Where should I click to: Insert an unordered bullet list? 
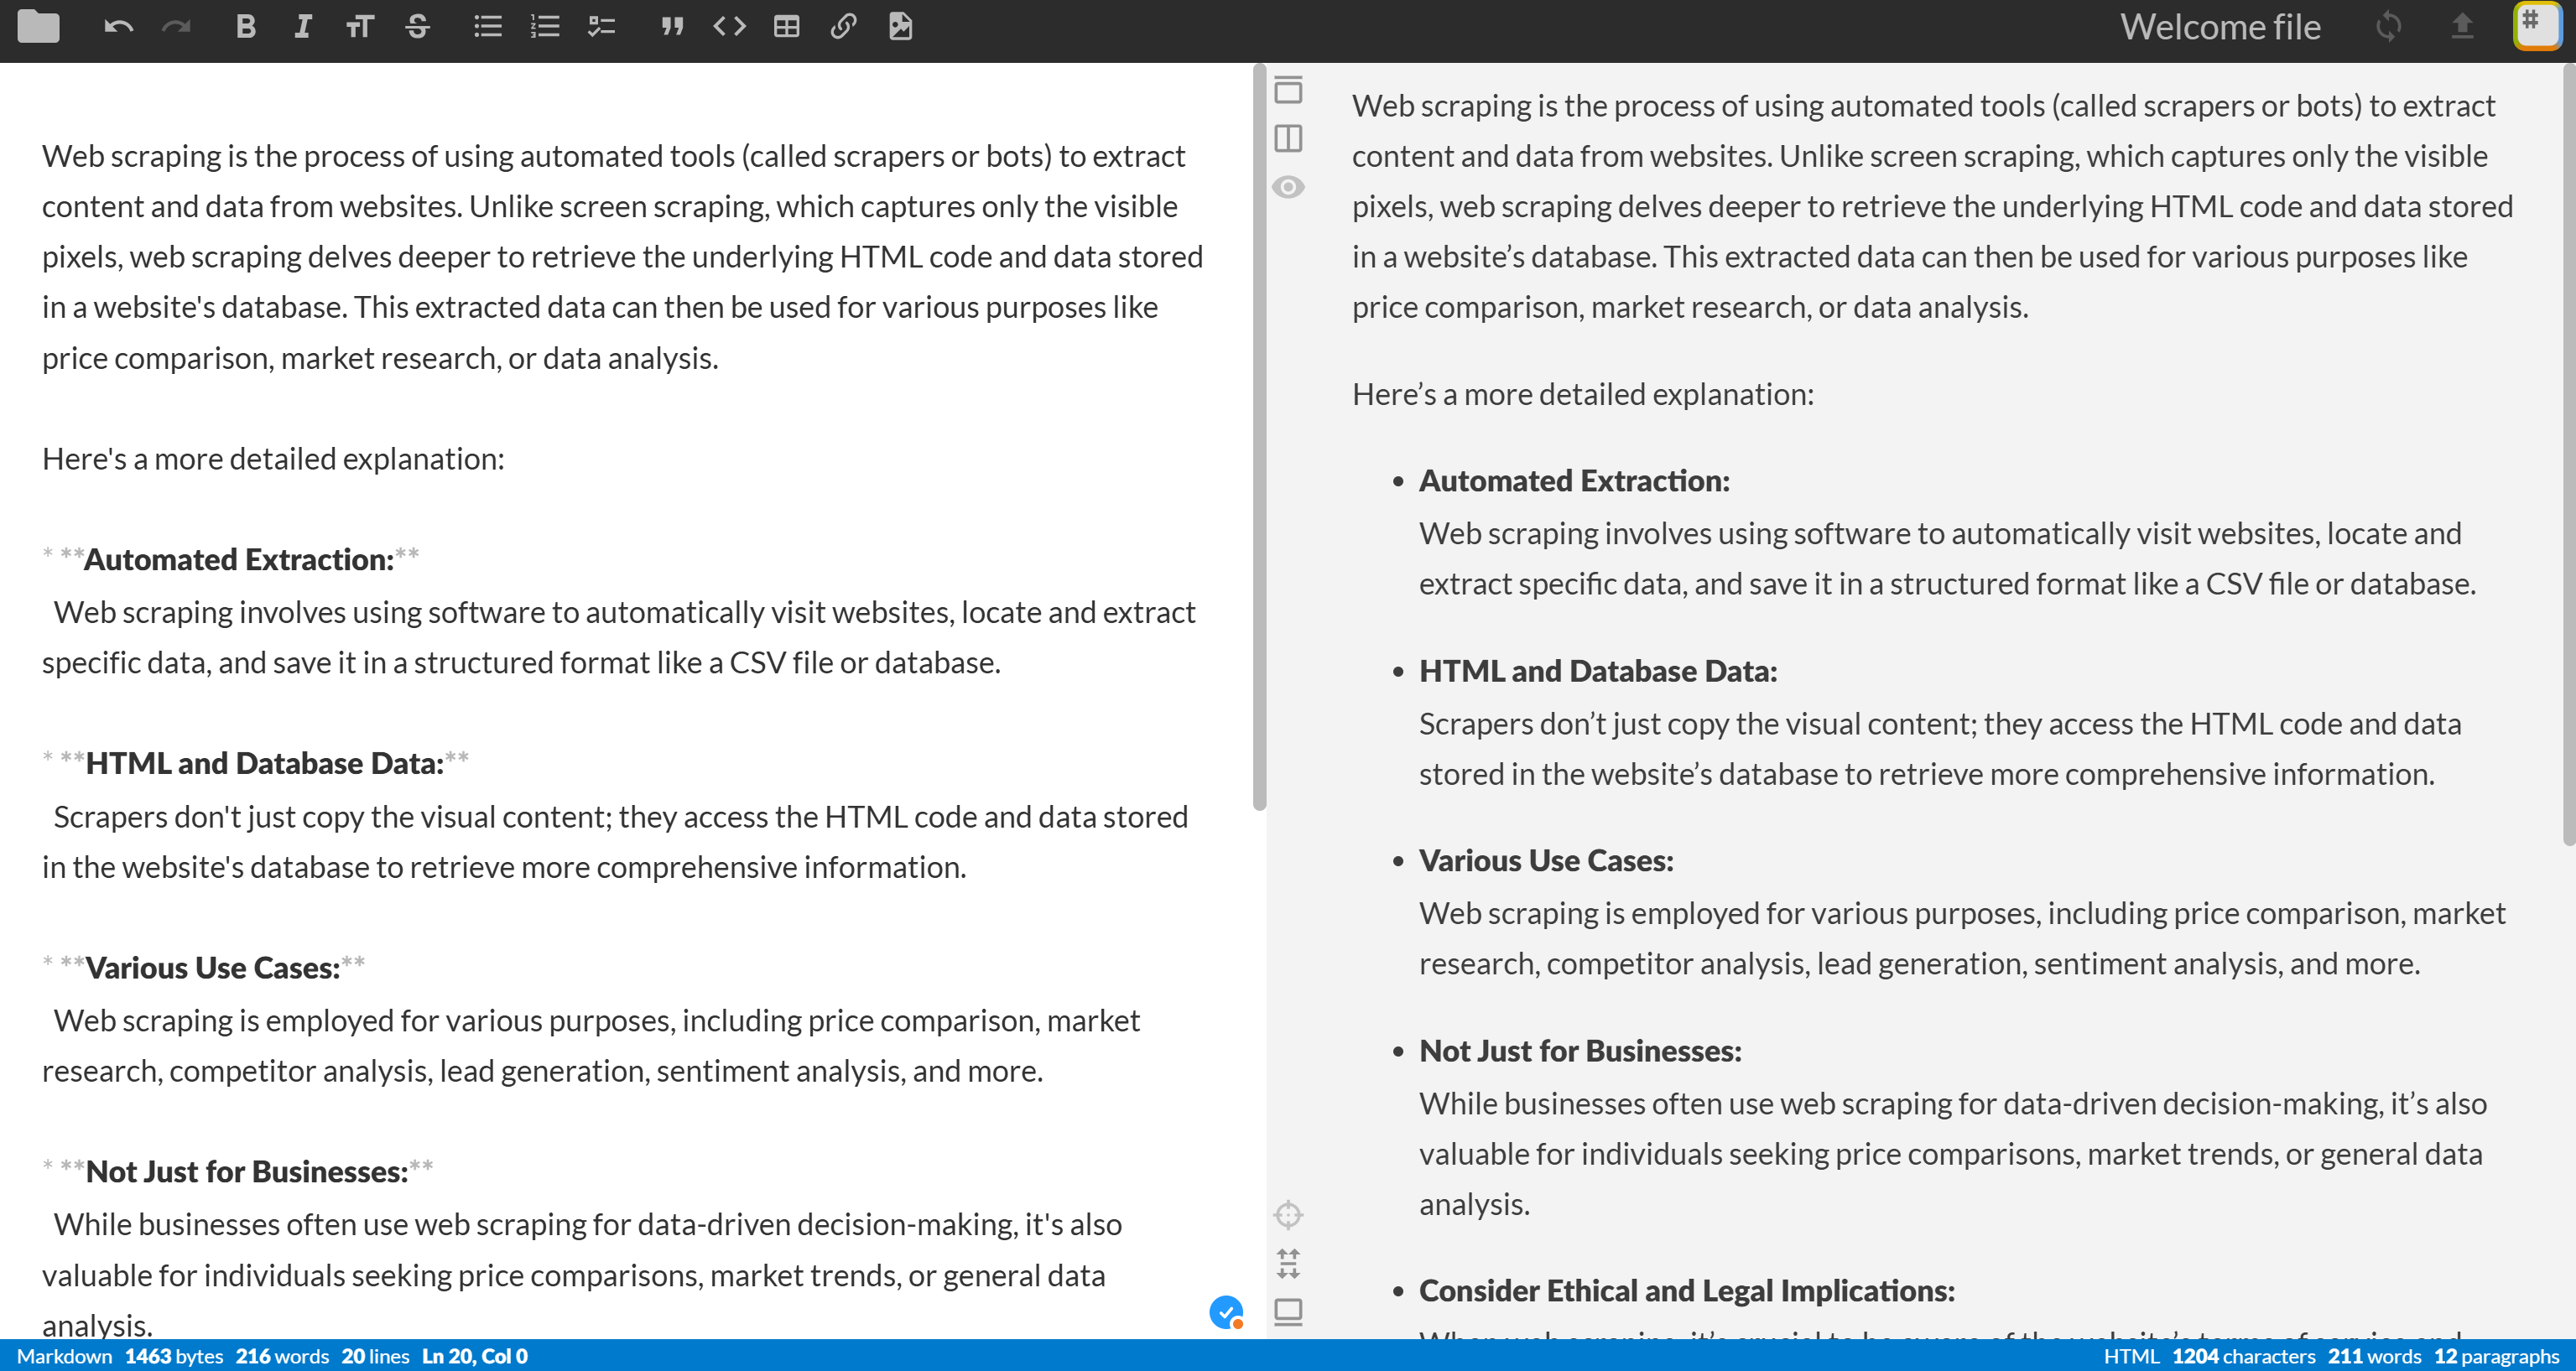pos(487,27)
